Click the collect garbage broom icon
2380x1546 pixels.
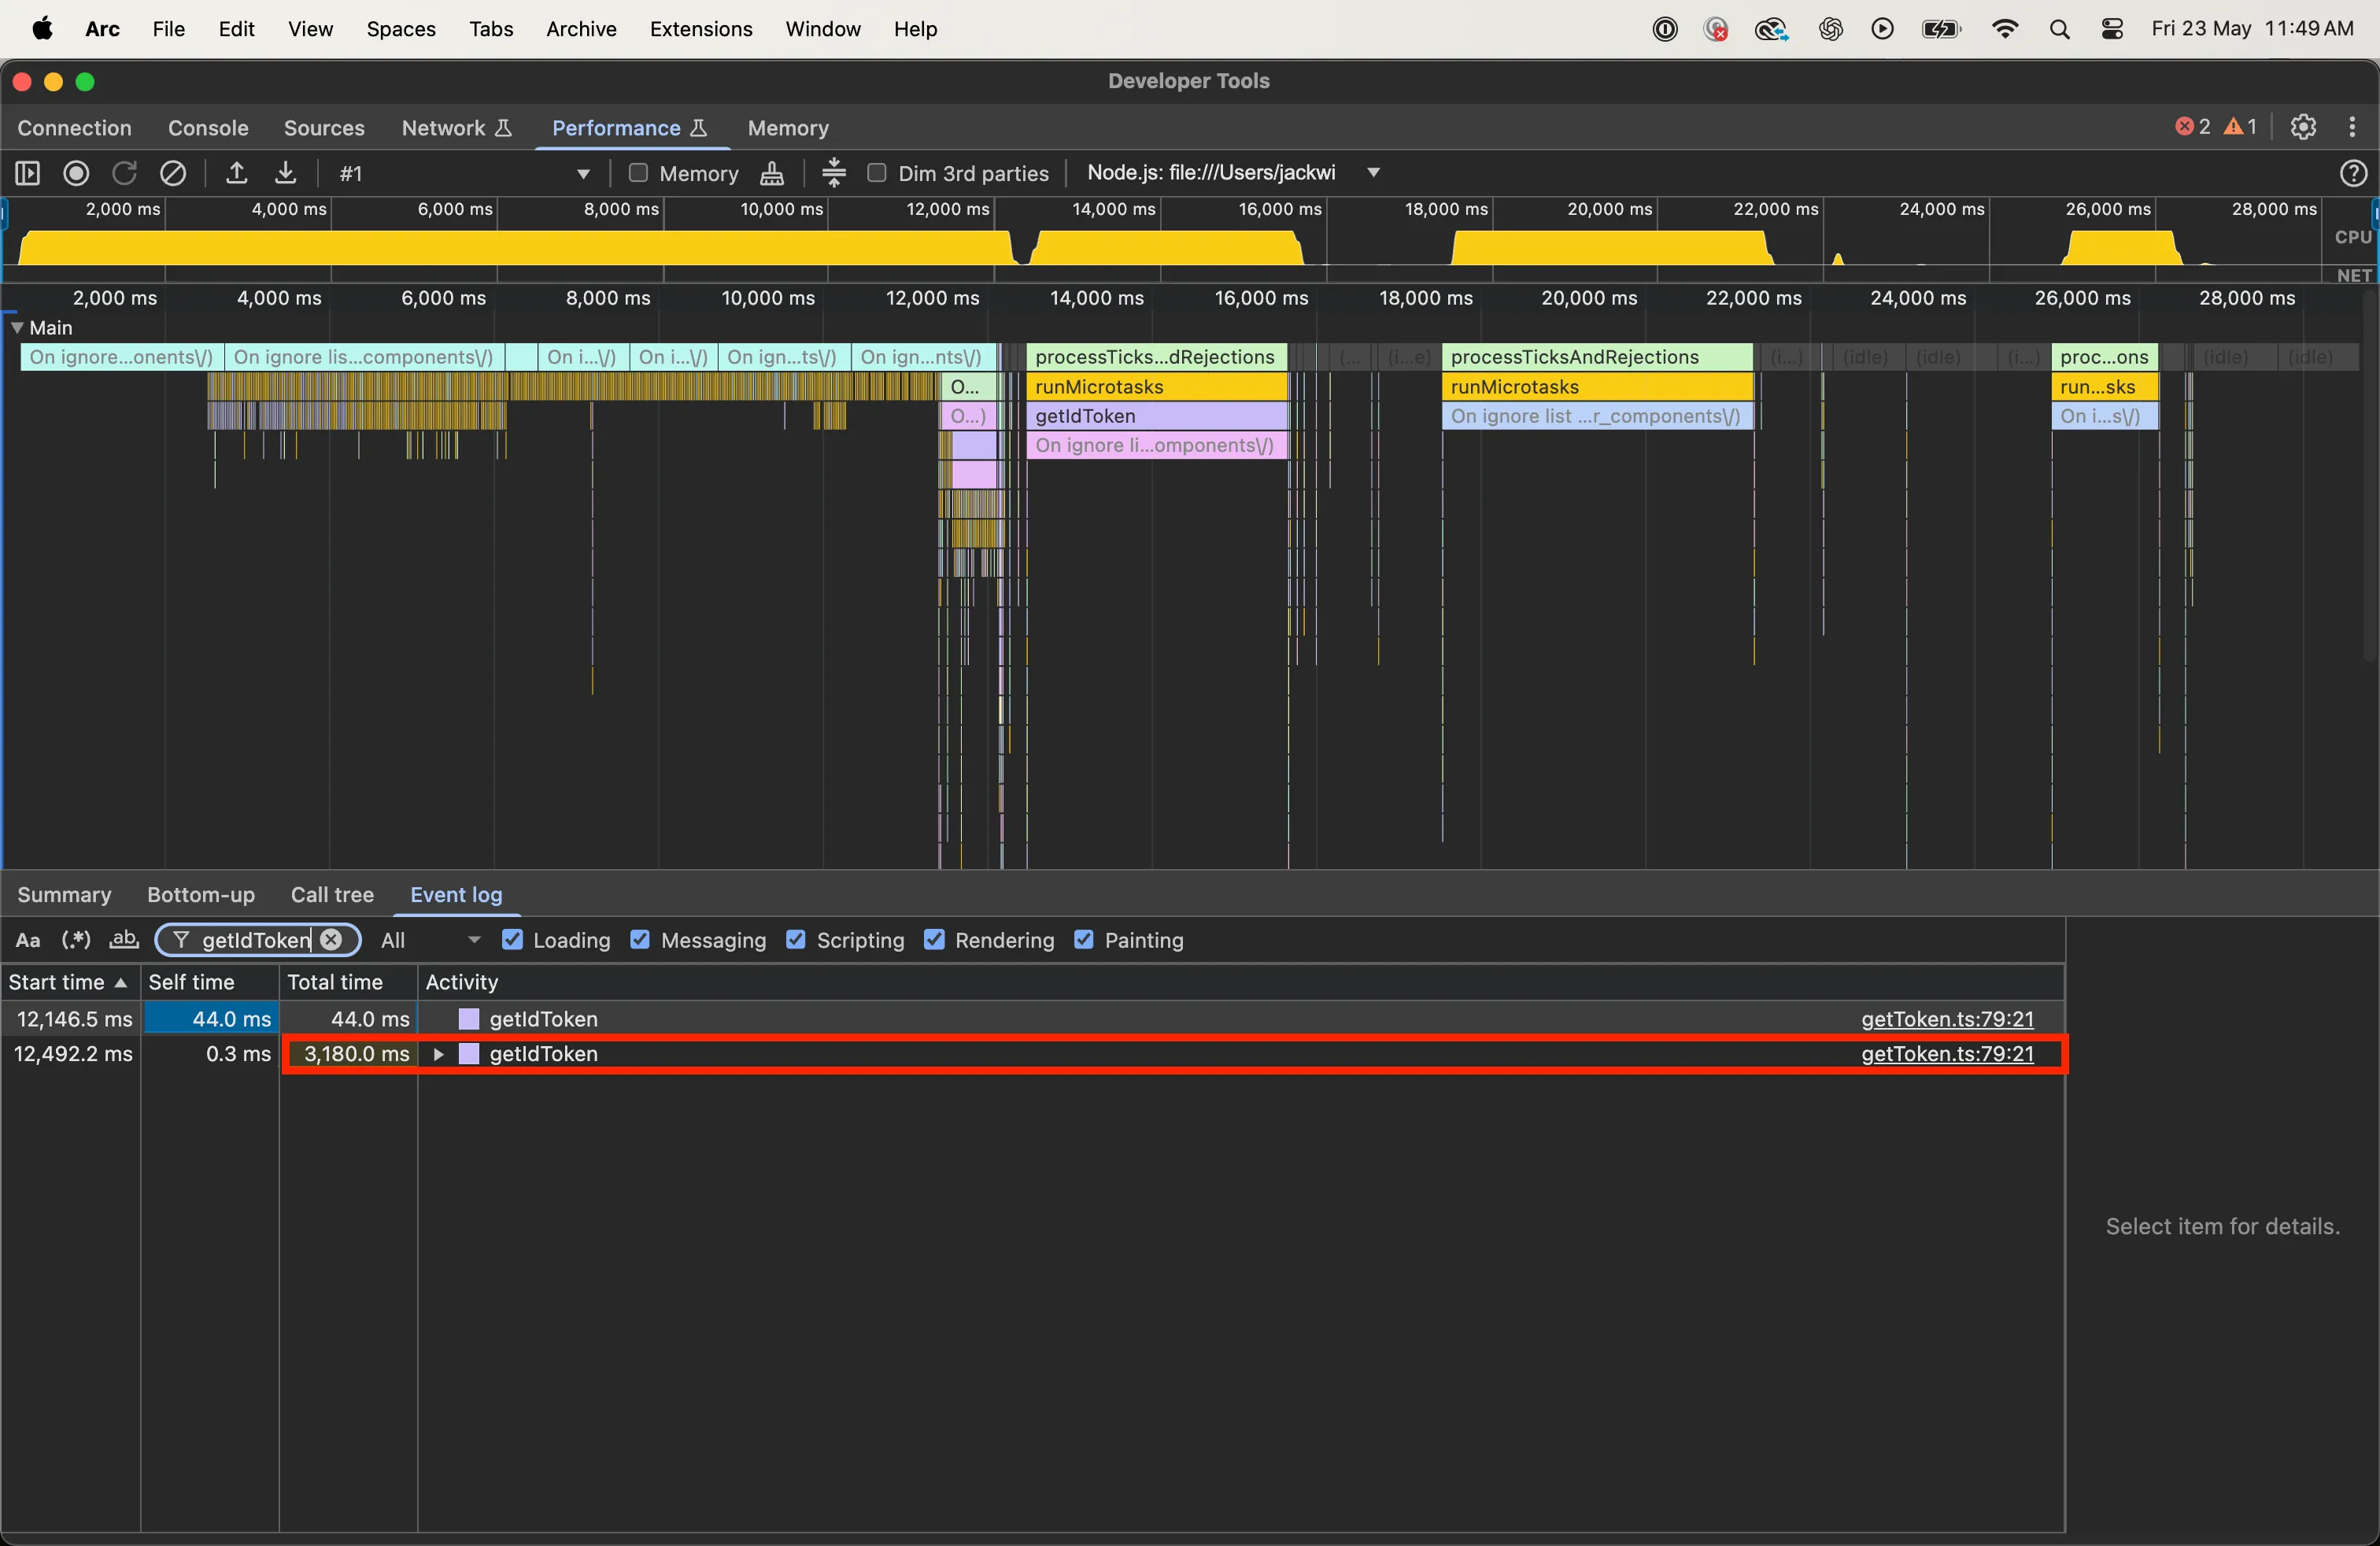[772, 173]
